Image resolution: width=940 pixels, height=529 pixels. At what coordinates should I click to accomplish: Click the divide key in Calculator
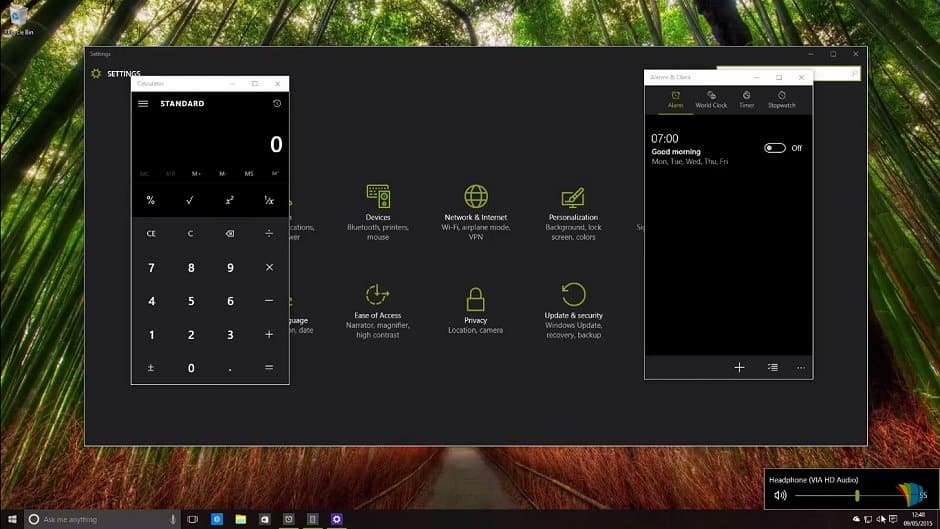(269, 234)
